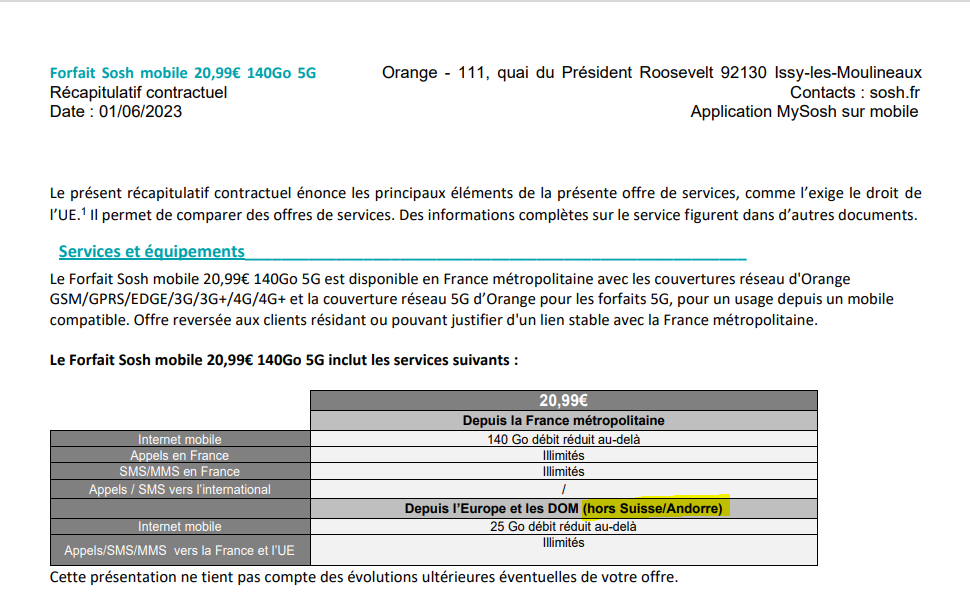The width and height of the screenshot is (970, 606).
Task: Select the "Depuis la France métropolitaine" table header
Action: pos(564,420)
